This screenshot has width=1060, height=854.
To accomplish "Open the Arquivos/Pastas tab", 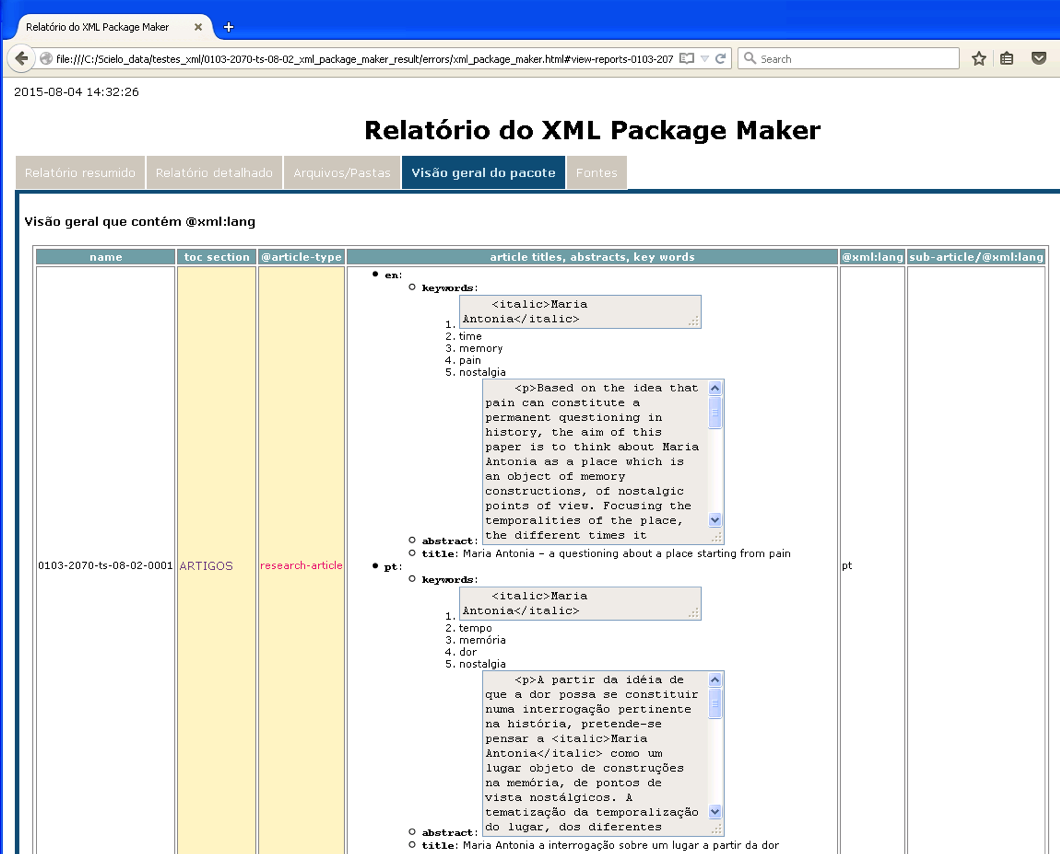I will 342,172.
